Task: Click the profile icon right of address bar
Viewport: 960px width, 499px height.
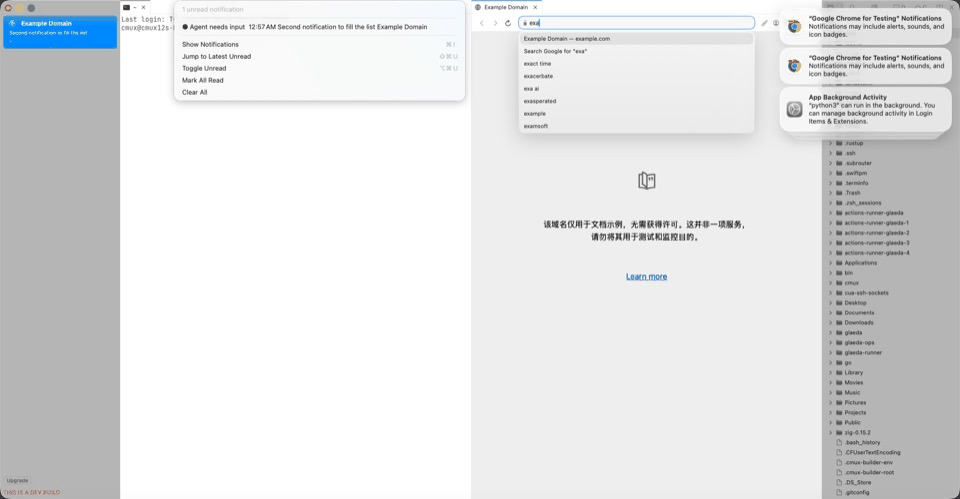Action: pos(776,23)
